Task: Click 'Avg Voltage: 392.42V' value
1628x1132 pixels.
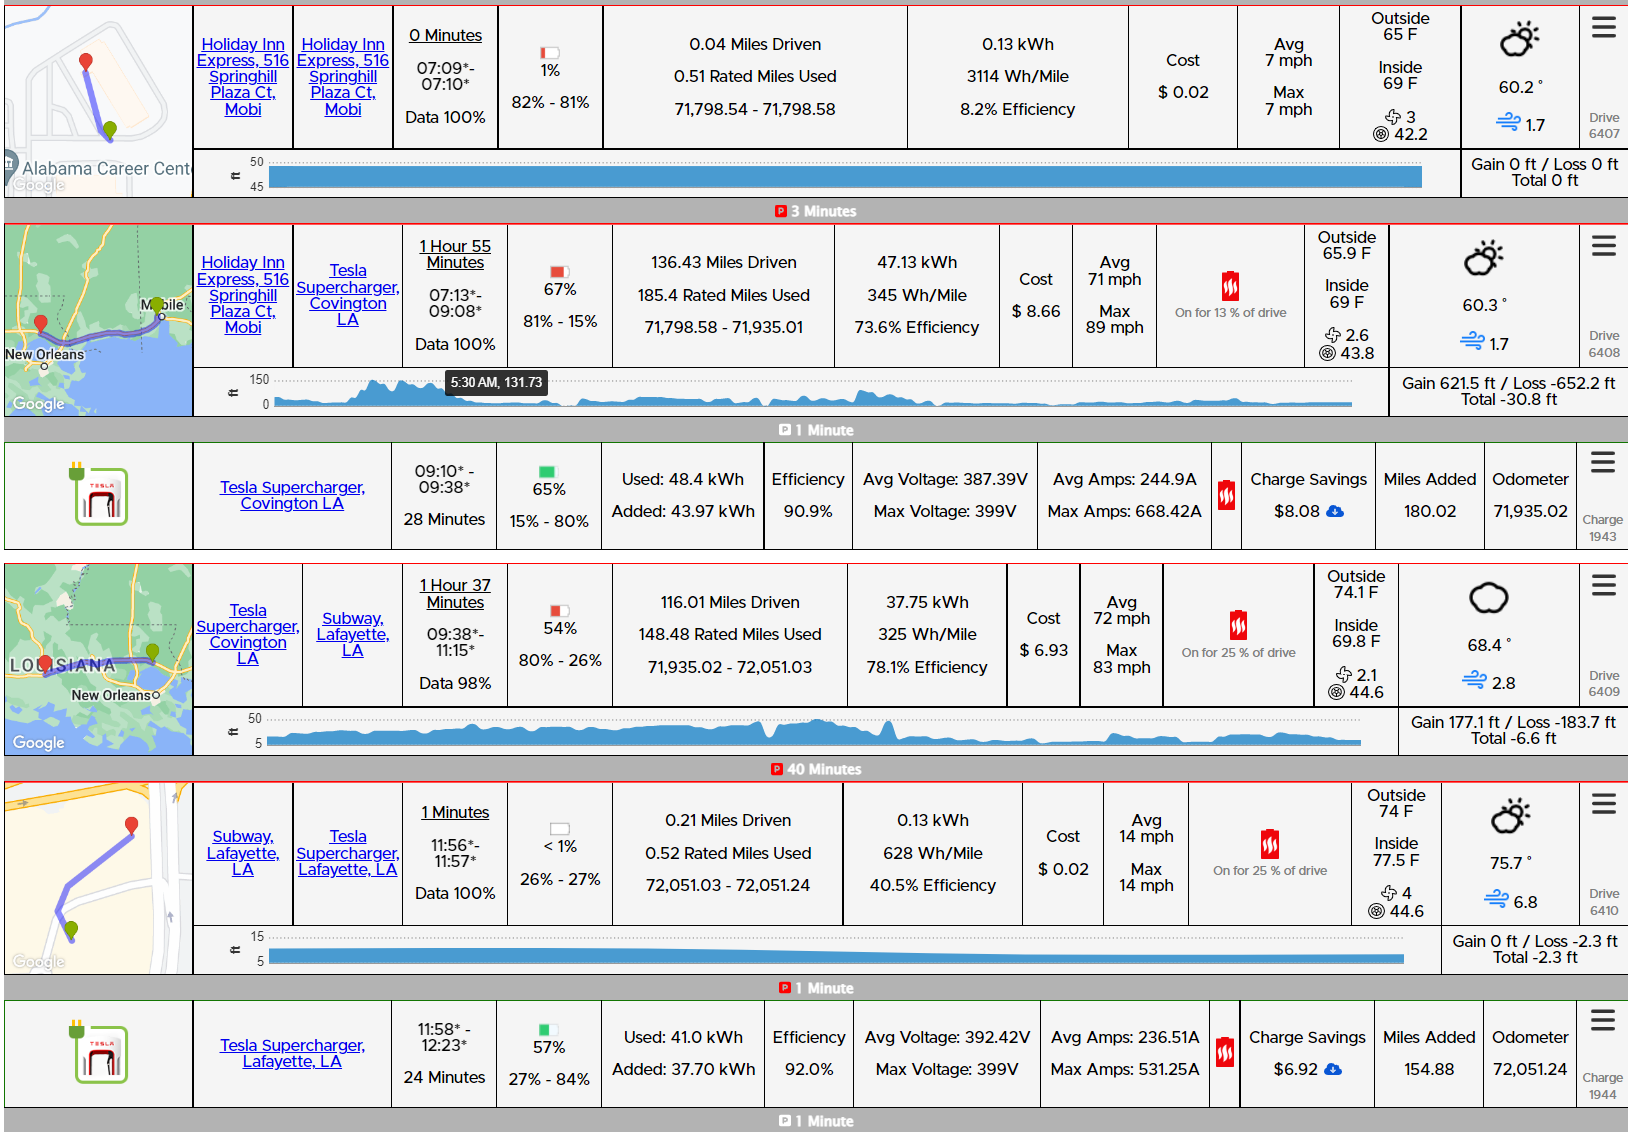Action: [947, 1037]
